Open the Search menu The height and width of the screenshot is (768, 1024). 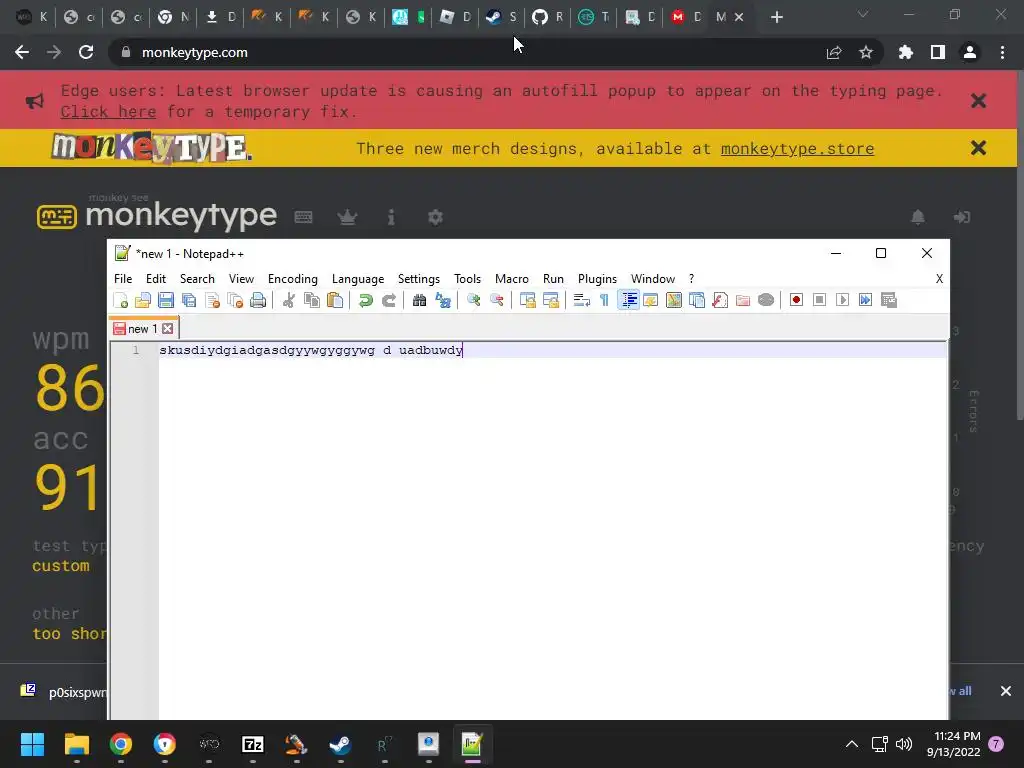[x=197, y=279]
